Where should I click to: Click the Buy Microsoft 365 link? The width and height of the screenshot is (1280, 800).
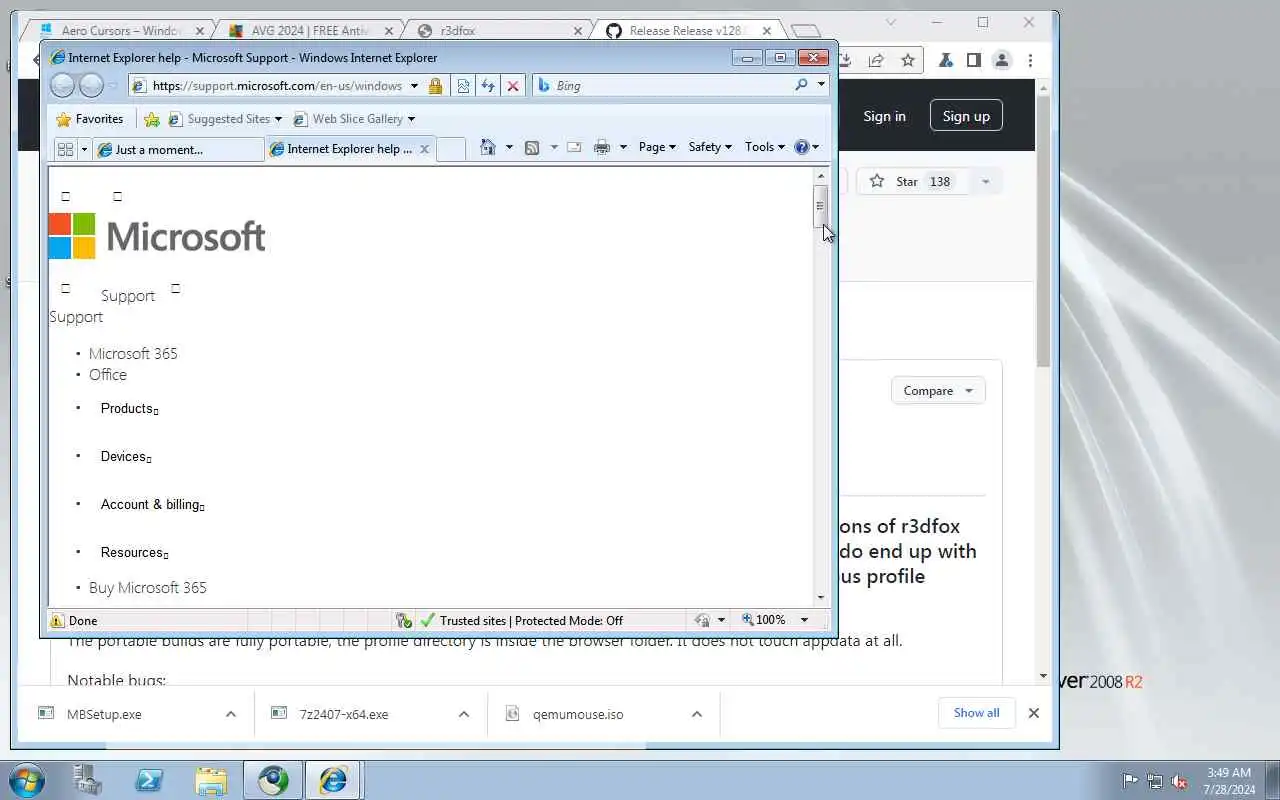[148, 588]
